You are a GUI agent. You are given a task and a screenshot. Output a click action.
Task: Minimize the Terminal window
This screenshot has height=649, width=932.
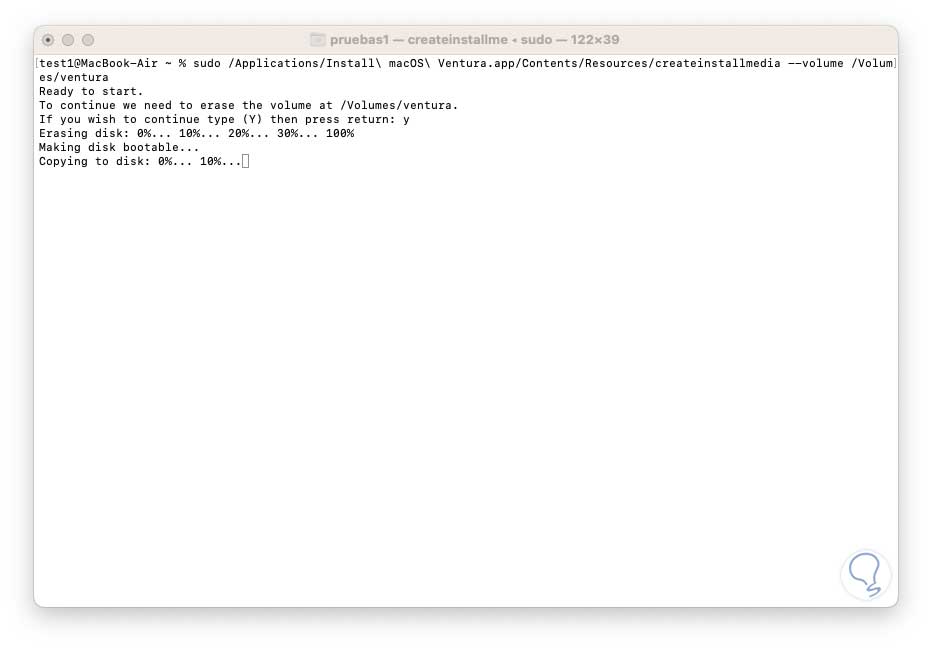pyautogui.click(x=68, y=40)
